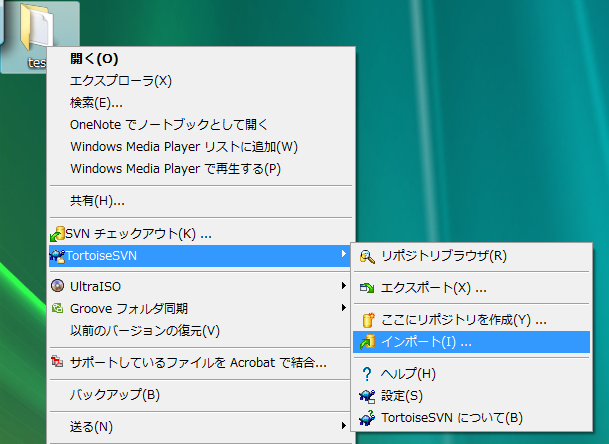
Task: Click the TortoiseSVN turtle icon
Action: point(57,256)
